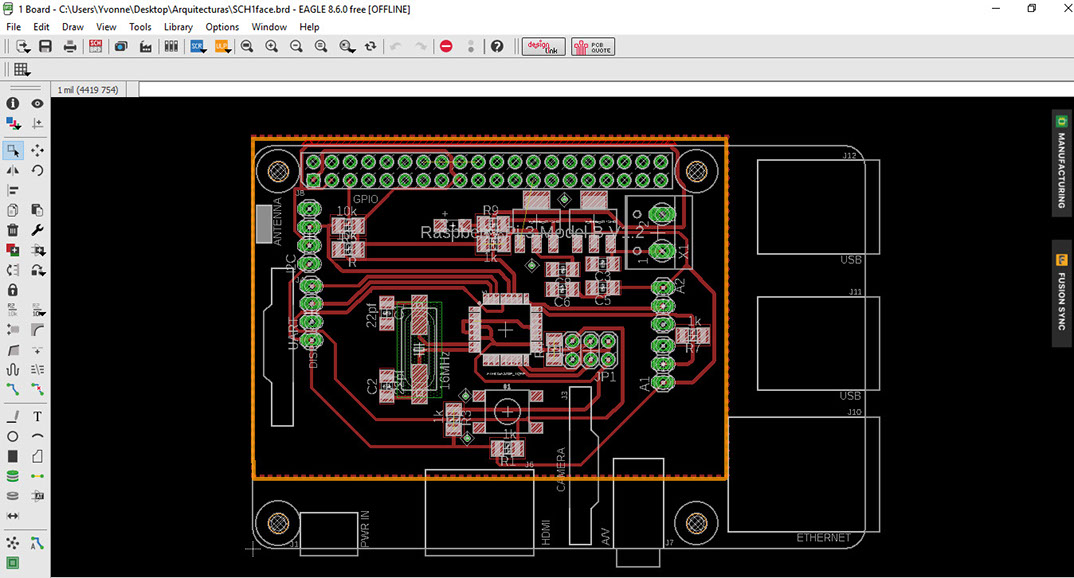Open the Window menu

pos(269,27)
